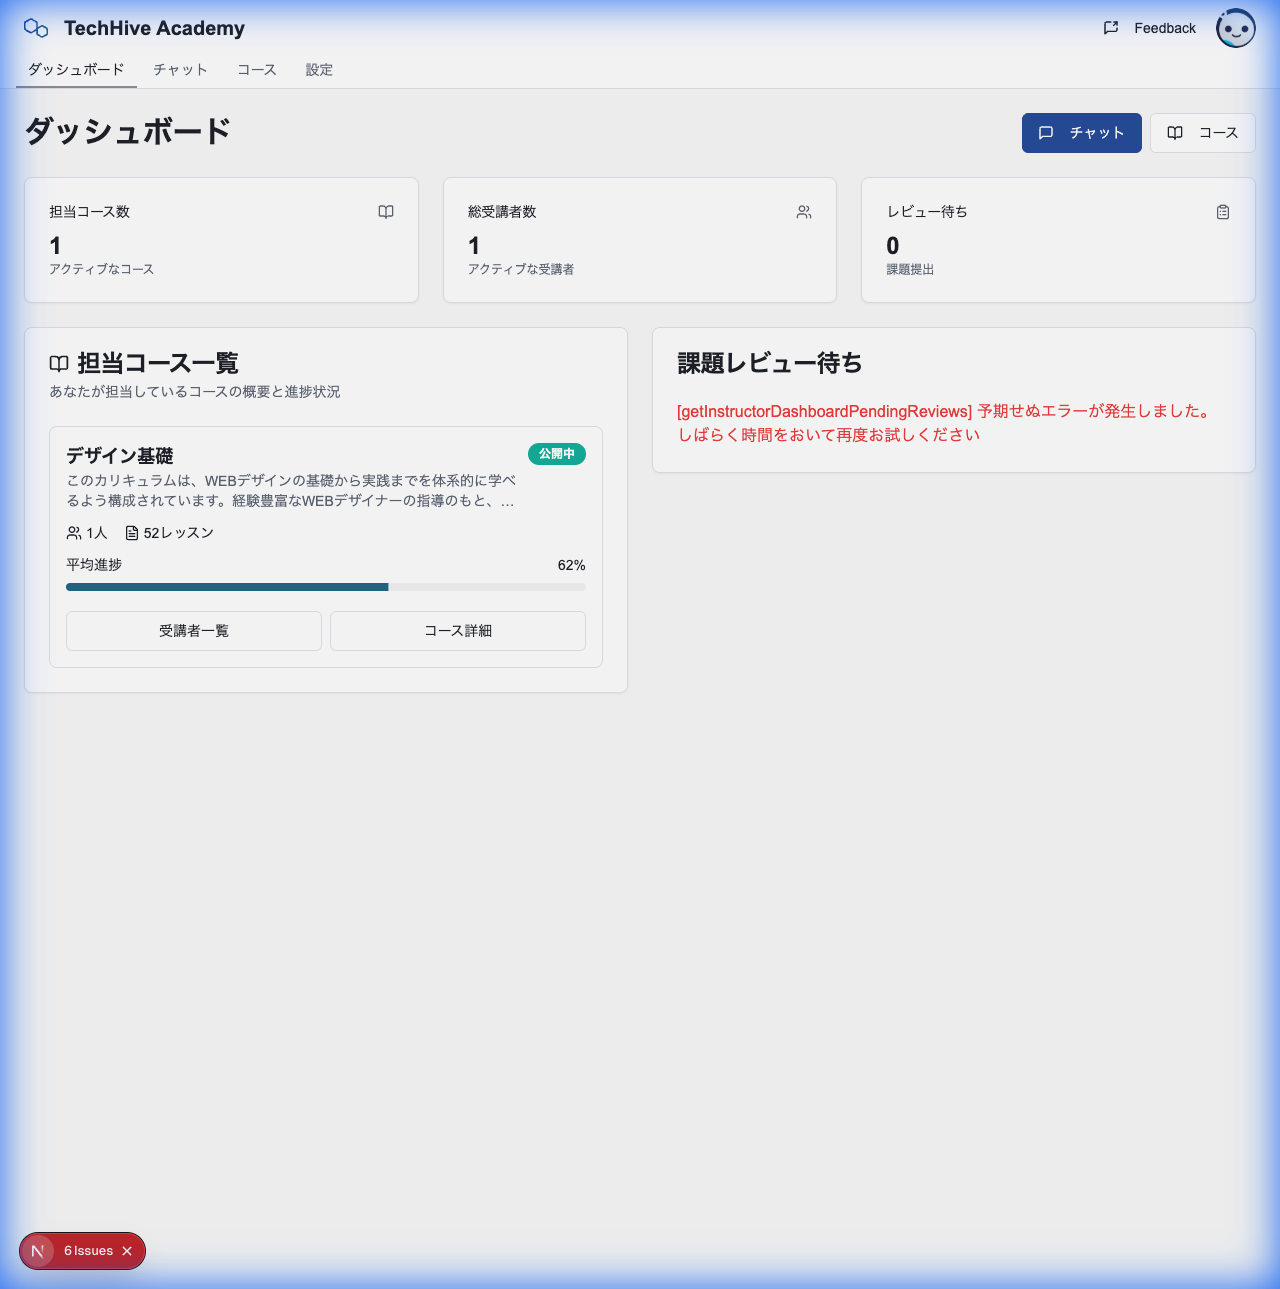Click the 担当コース数 label
This screenshot has height=1289, width=1280.
tap(90, 212)
